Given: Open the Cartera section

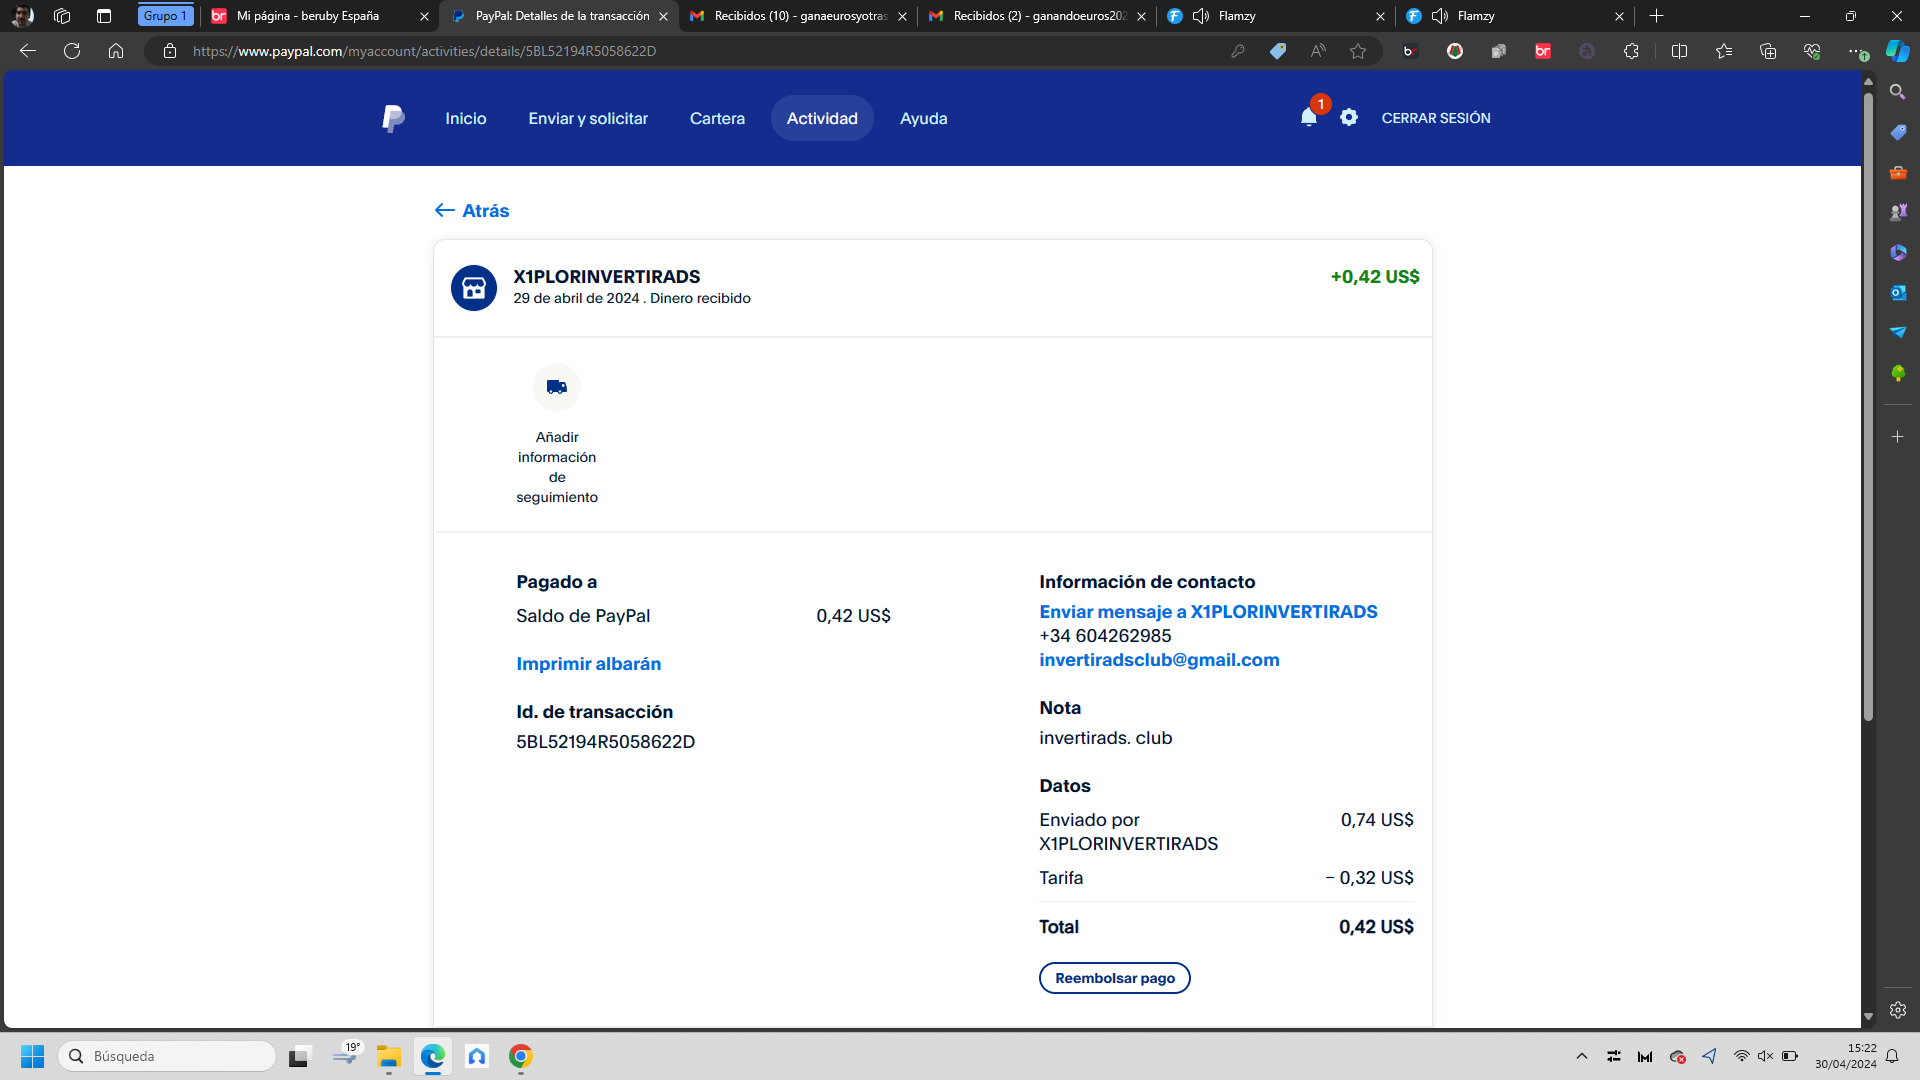Looking at the screenshot, I should (717, 118).
